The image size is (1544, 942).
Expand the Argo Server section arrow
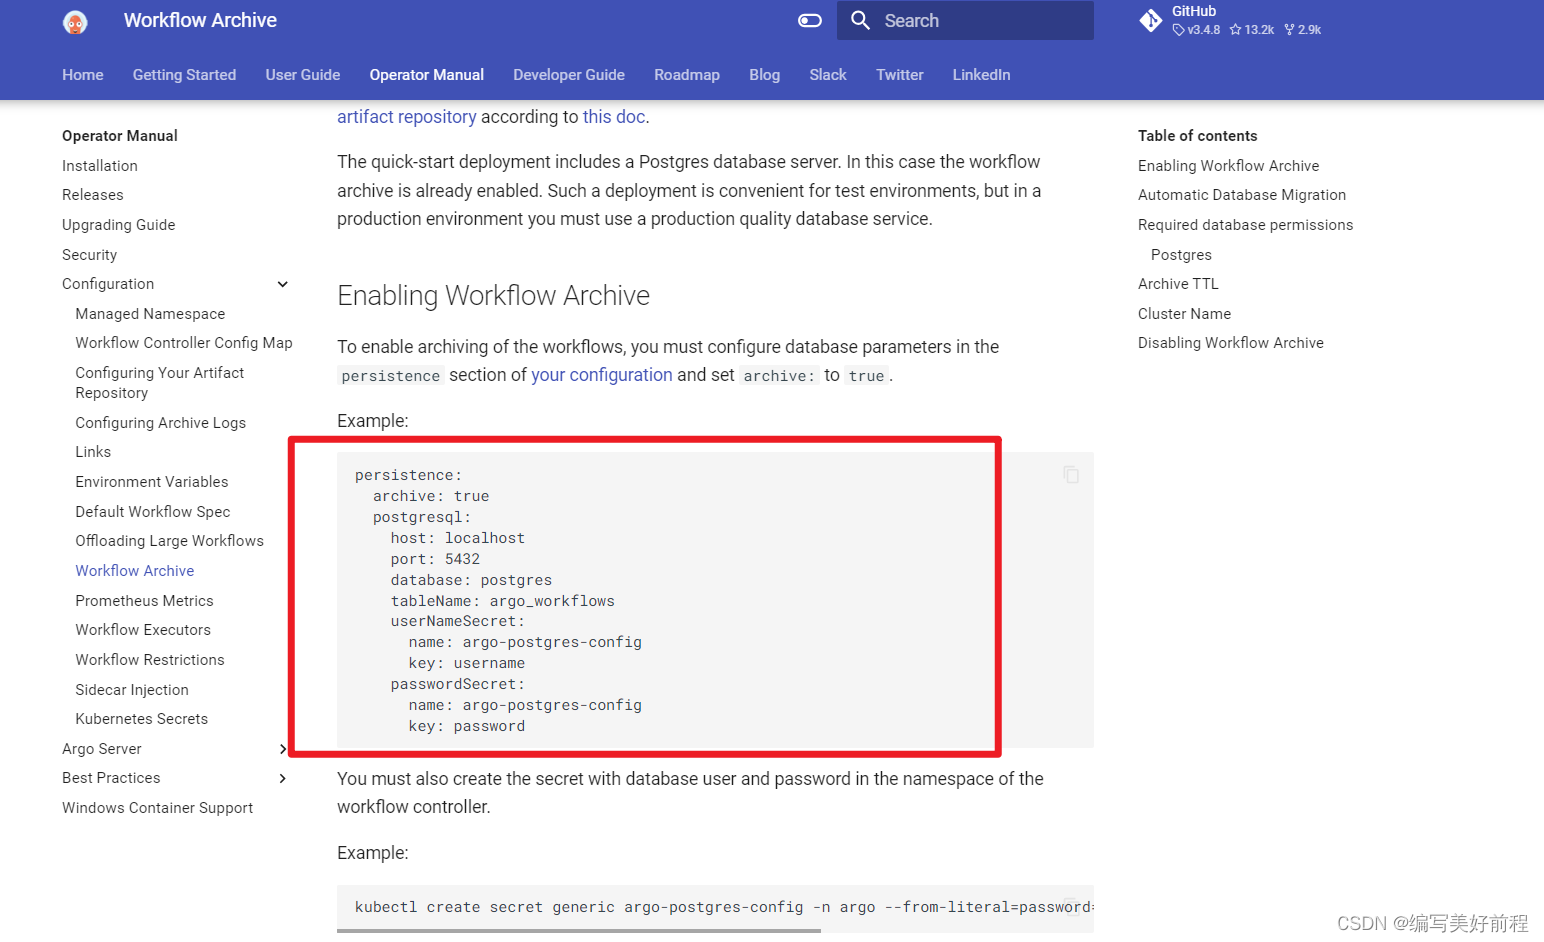[283, 749]
